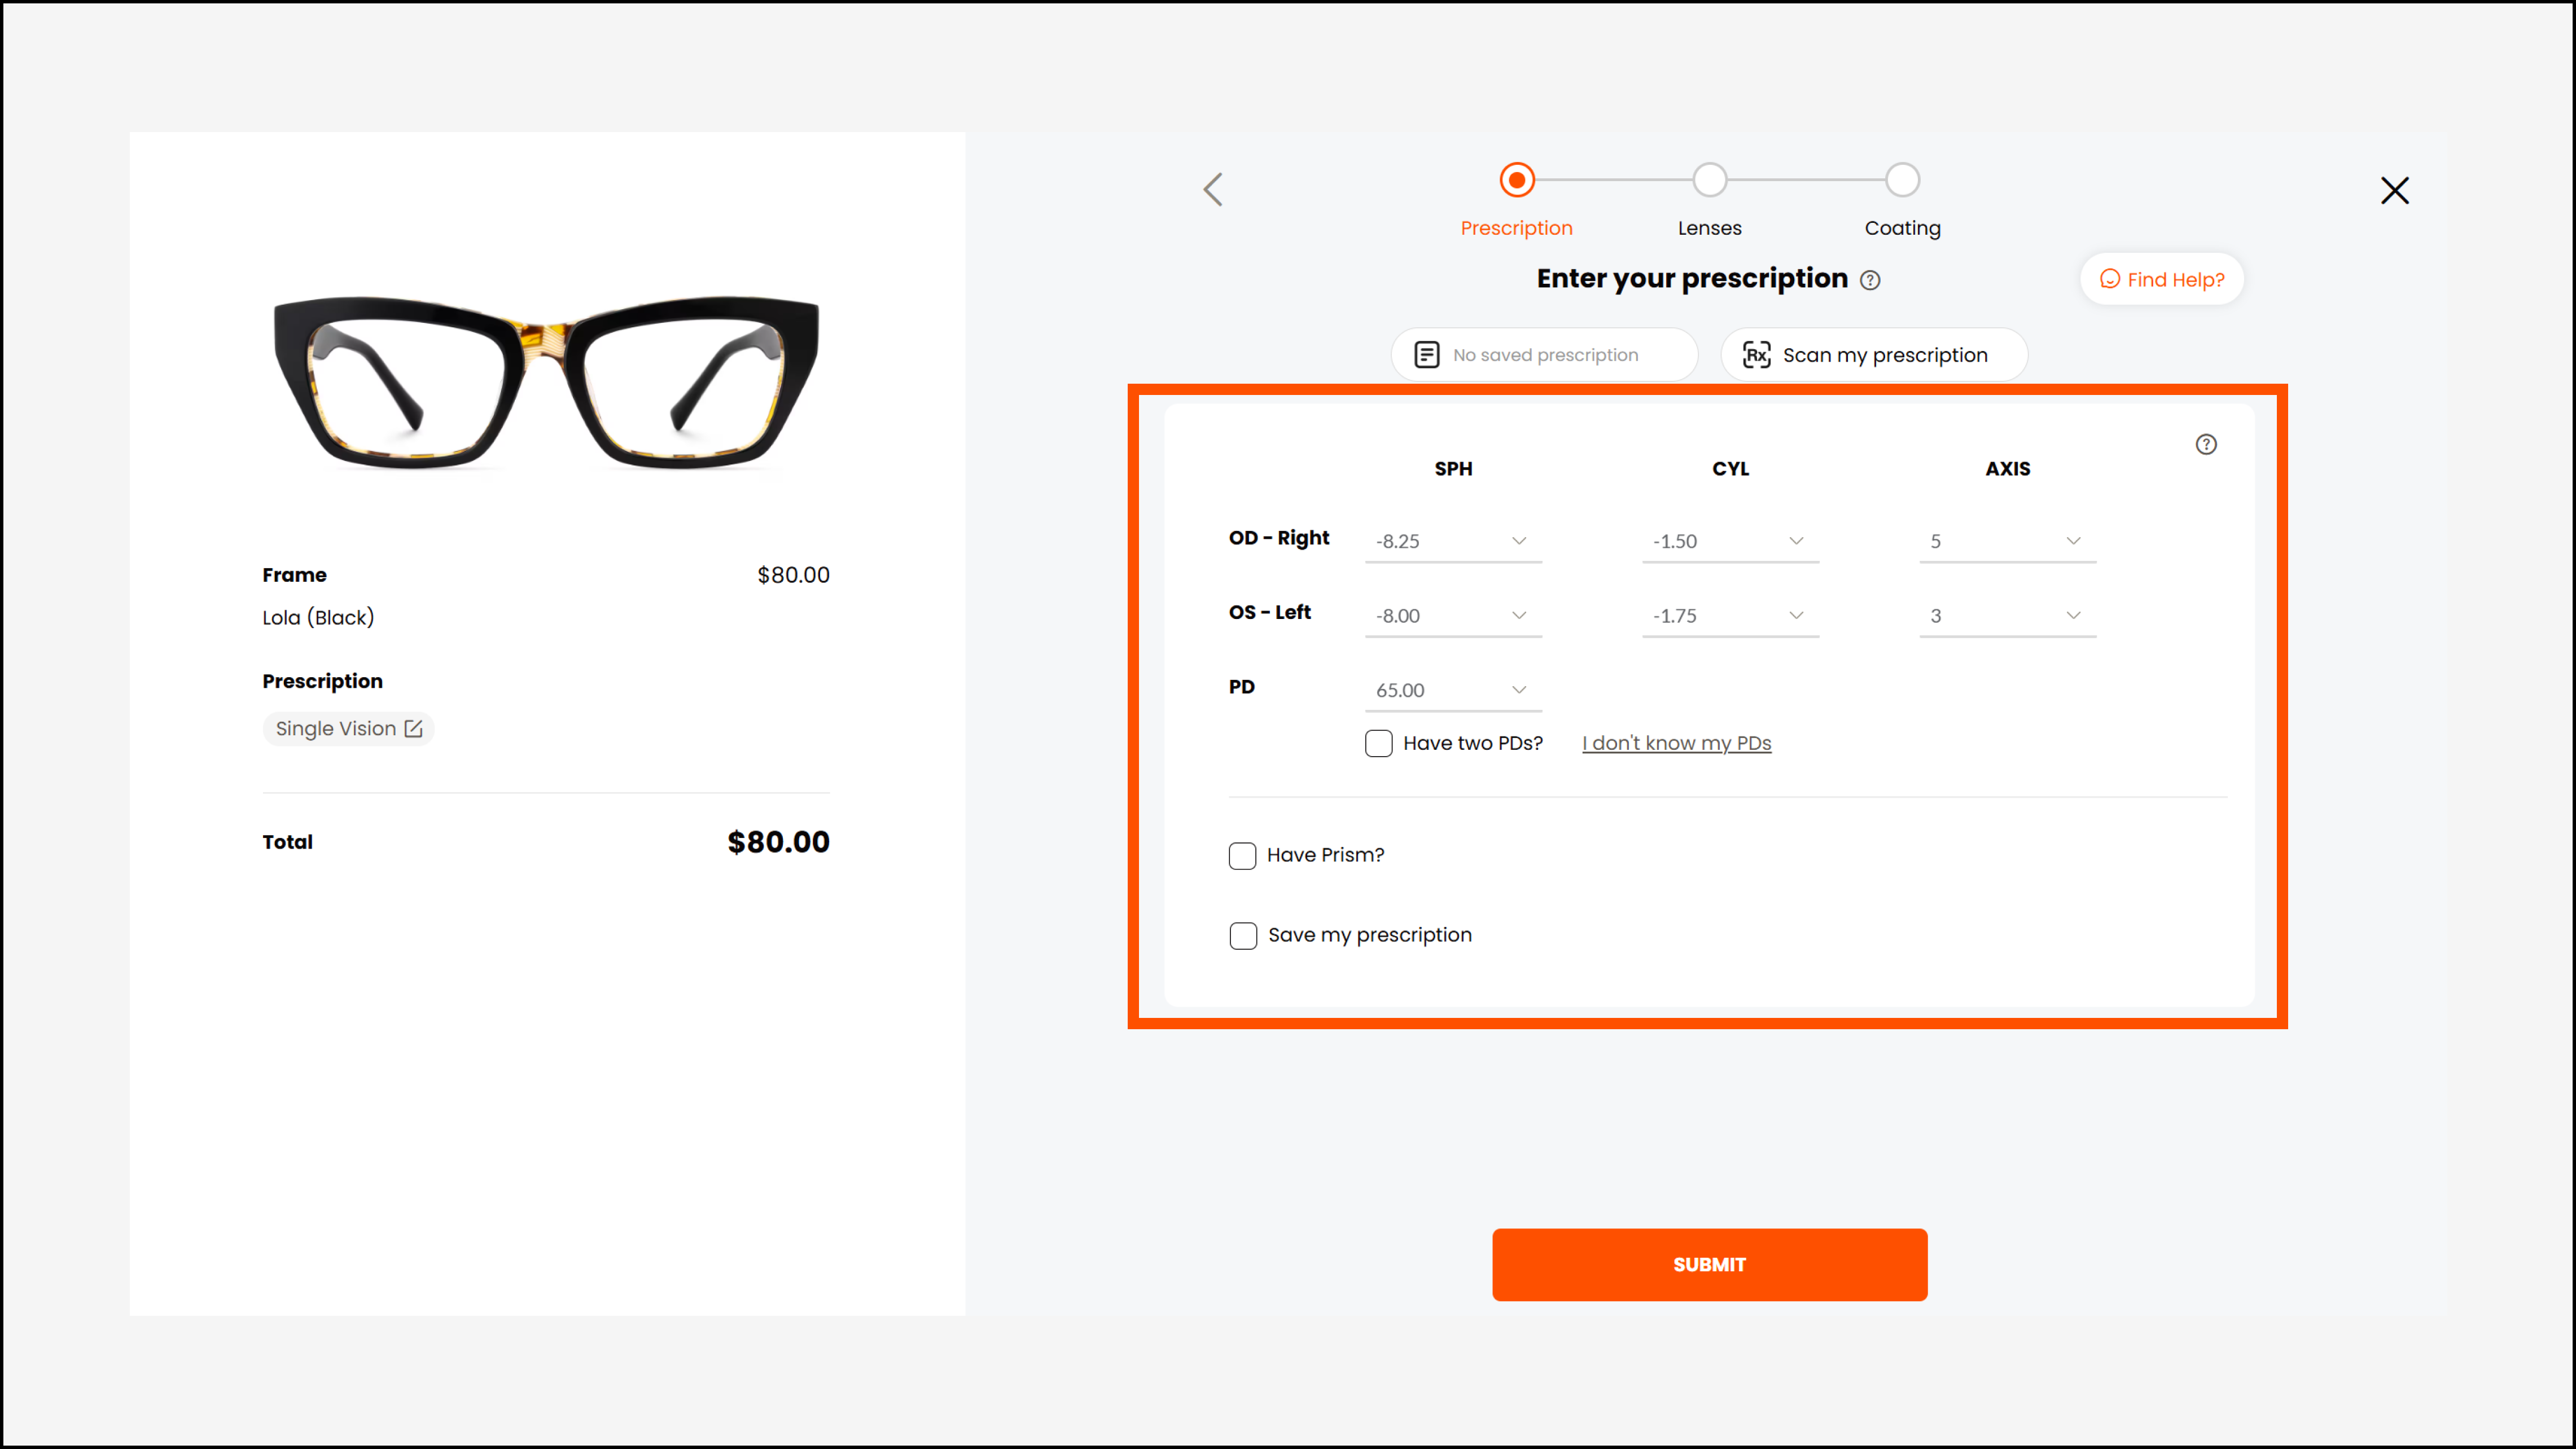
Task: Jump to the Coating step
Action: (x=1902, y=181)
